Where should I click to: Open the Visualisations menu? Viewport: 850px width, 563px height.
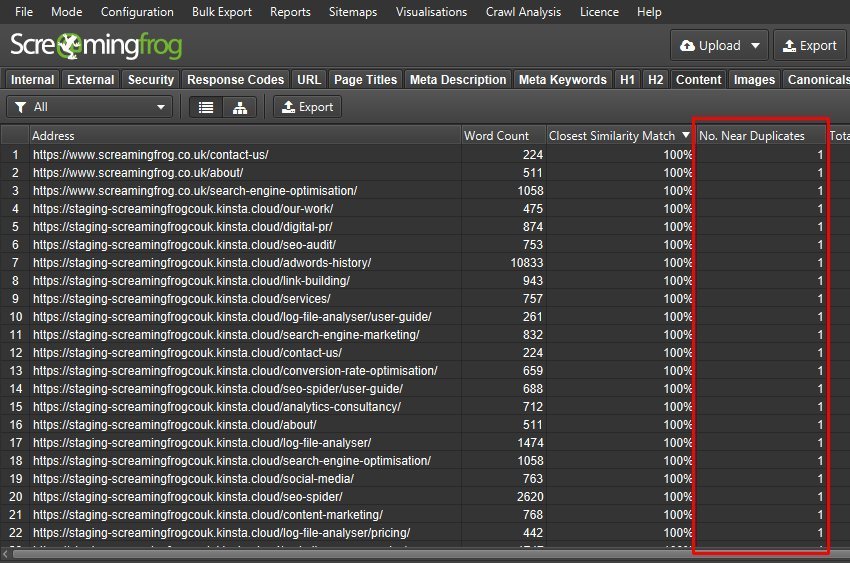click(431, 12)
